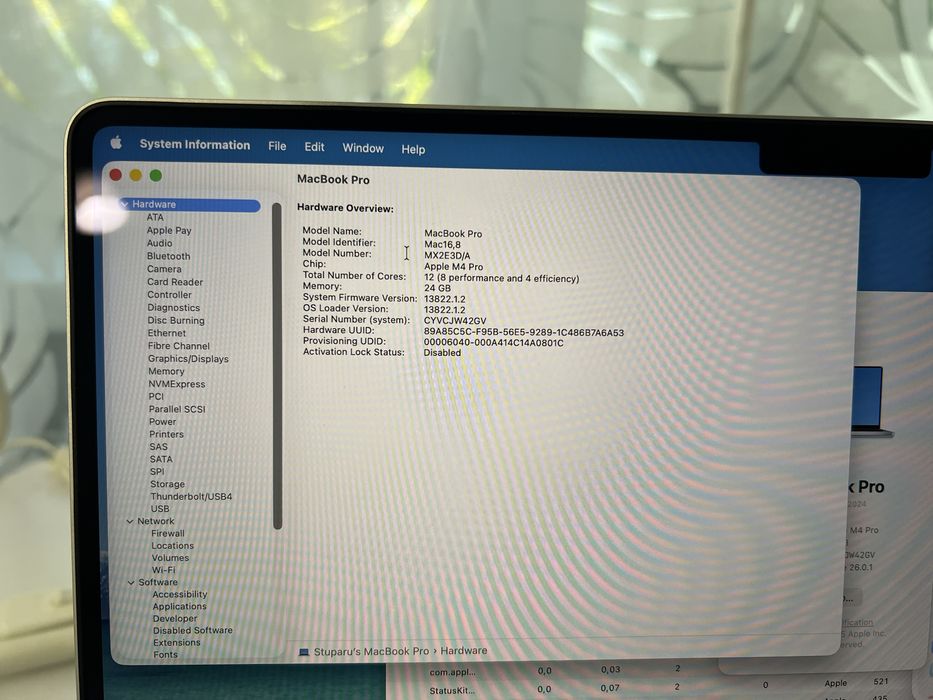Select Controller in the sidebar

pos(170,295)
